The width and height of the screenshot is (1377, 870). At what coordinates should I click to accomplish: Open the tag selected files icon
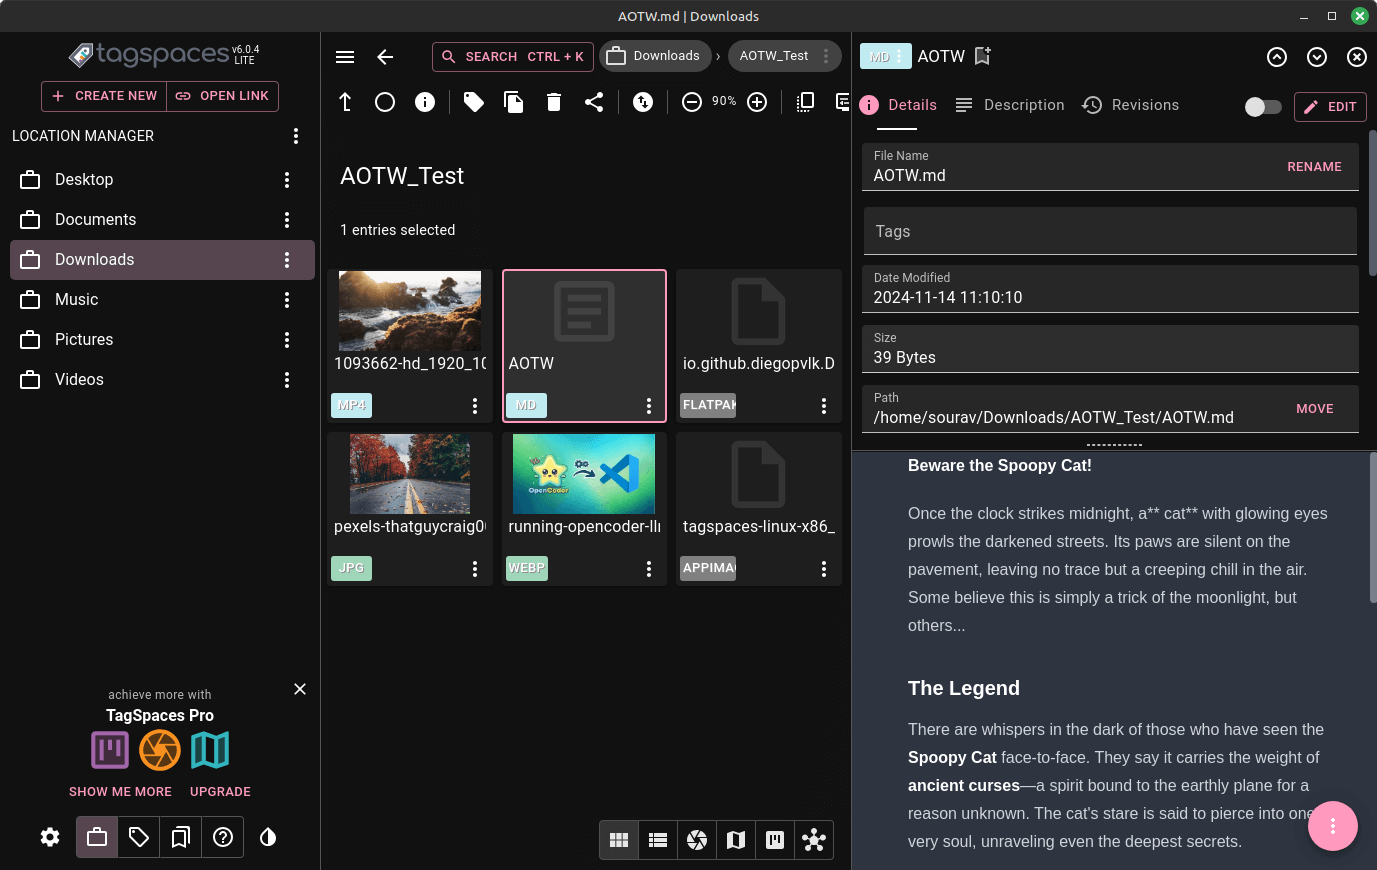coord(474,101)
